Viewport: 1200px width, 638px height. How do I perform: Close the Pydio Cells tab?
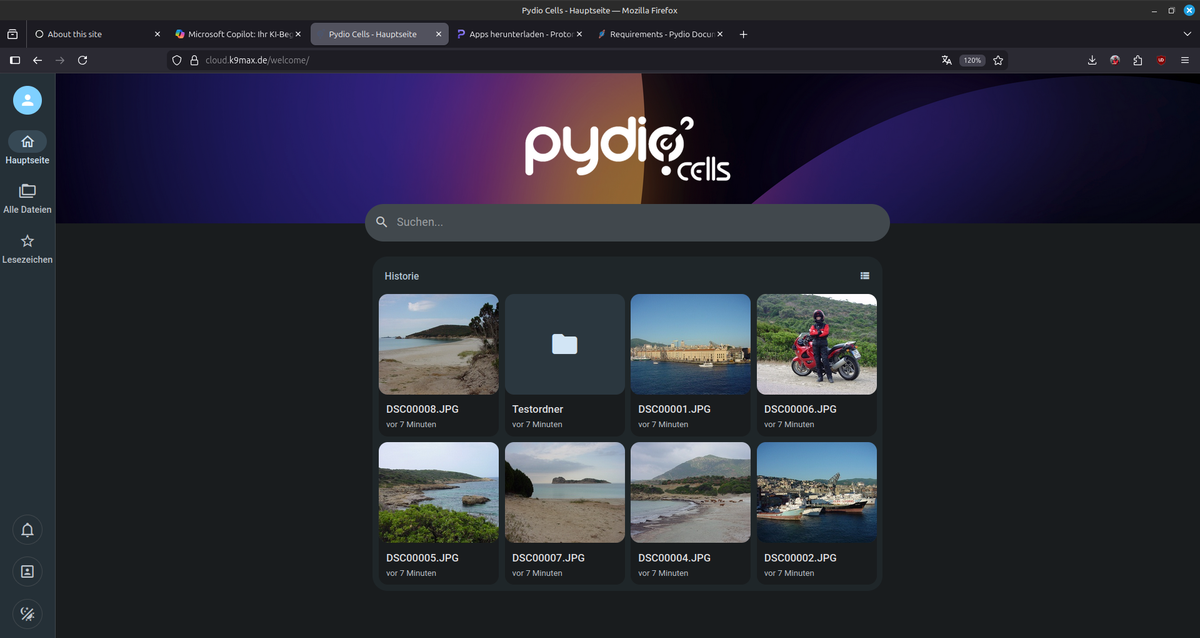tap(439, 34)
